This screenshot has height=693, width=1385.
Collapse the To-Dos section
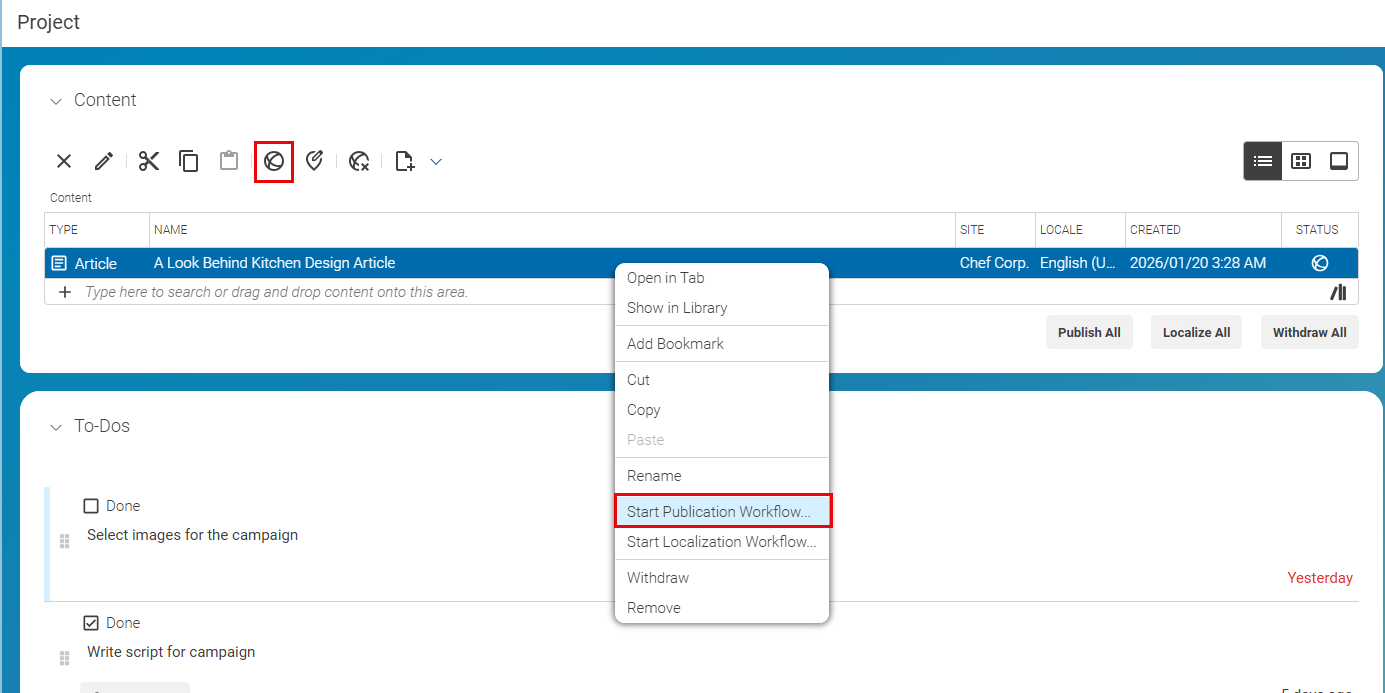pos(56,427)
